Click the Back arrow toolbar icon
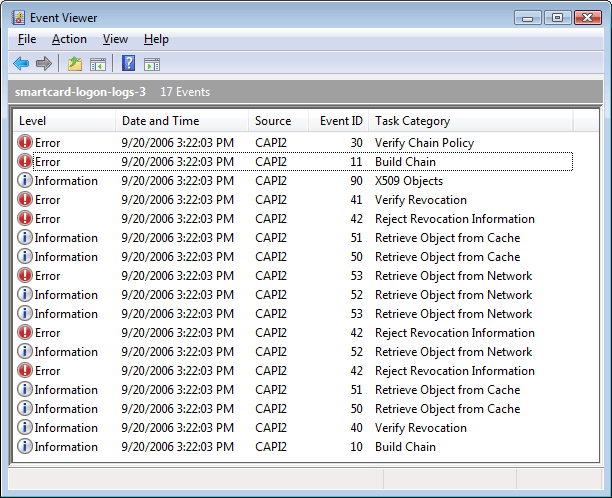 (21, 63)
